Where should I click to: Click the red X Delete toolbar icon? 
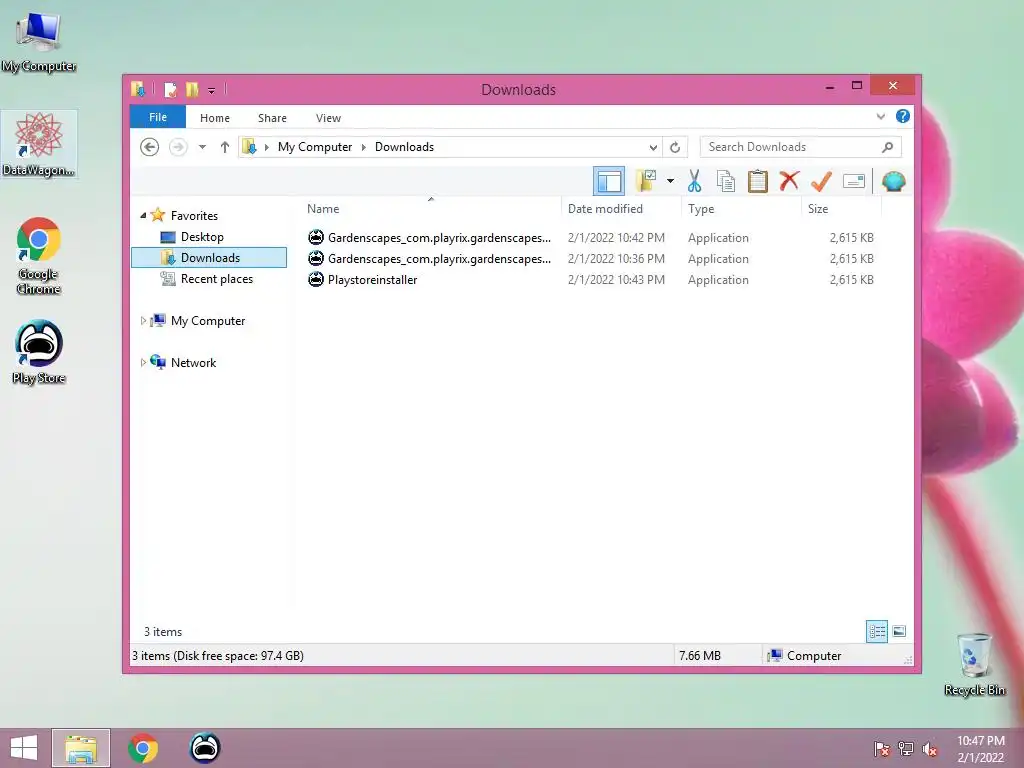[x=789, y=180]
